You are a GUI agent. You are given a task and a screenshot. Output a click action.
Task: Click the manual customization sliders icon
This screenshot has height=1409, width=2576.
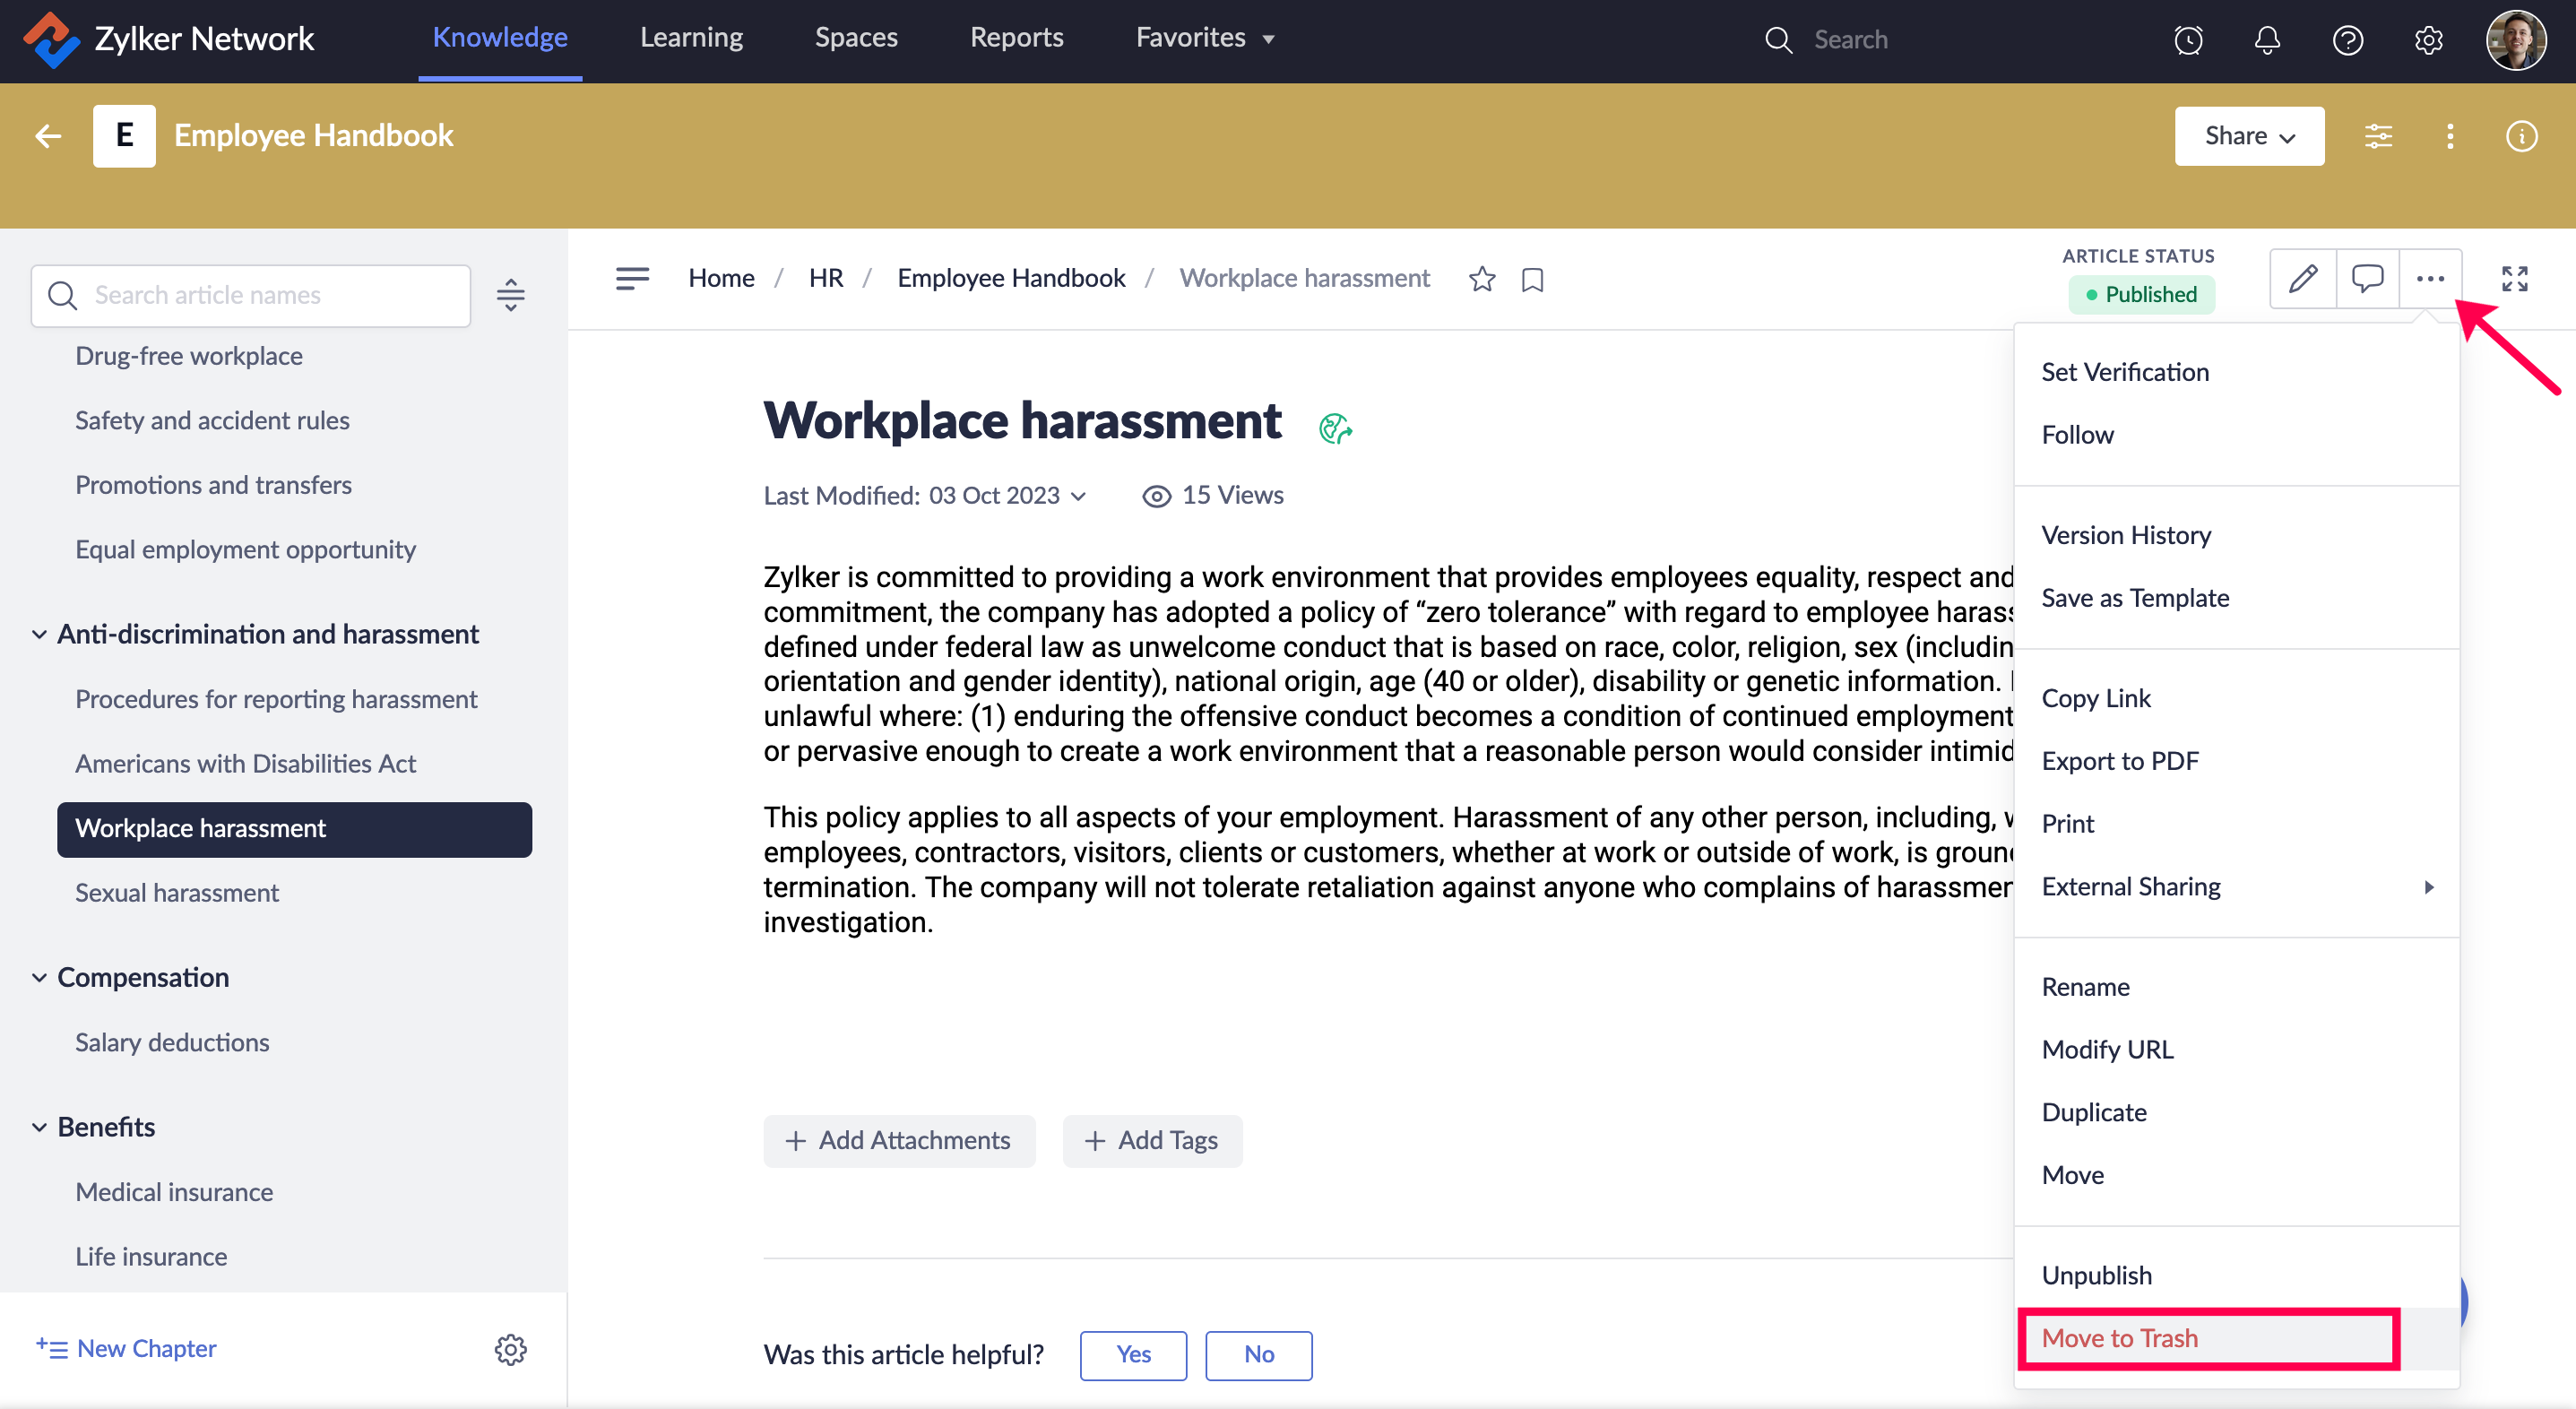2378,136
